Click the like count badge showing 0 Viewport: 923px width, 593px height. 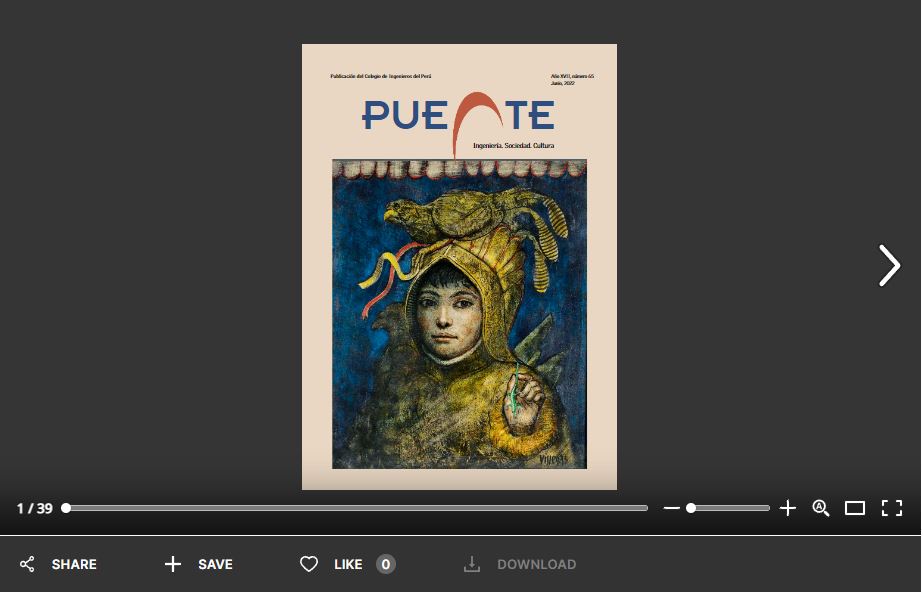386,564
